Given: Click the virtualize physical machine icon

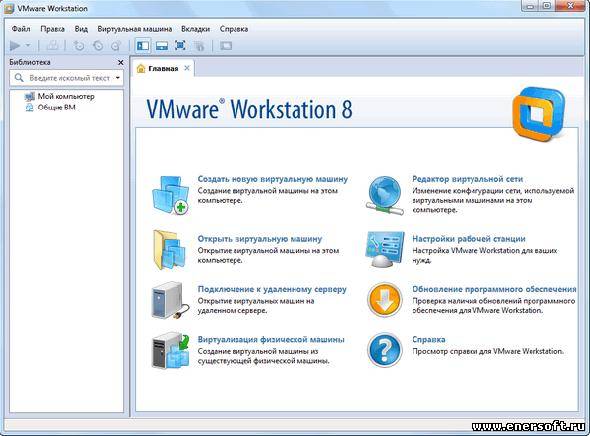Looking at the screenshot, I should tap(170, 350).
